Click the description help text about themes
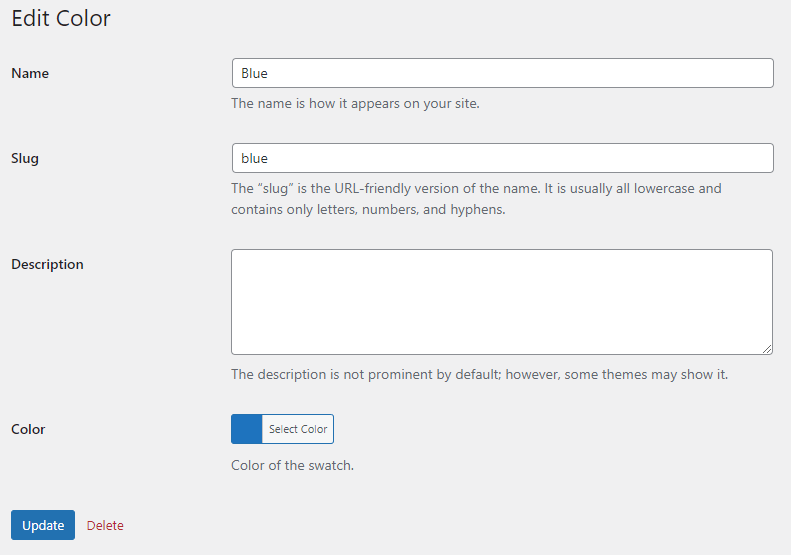This screenshot has height=555, width=791. pyautogui.click(x=479, y=375)
